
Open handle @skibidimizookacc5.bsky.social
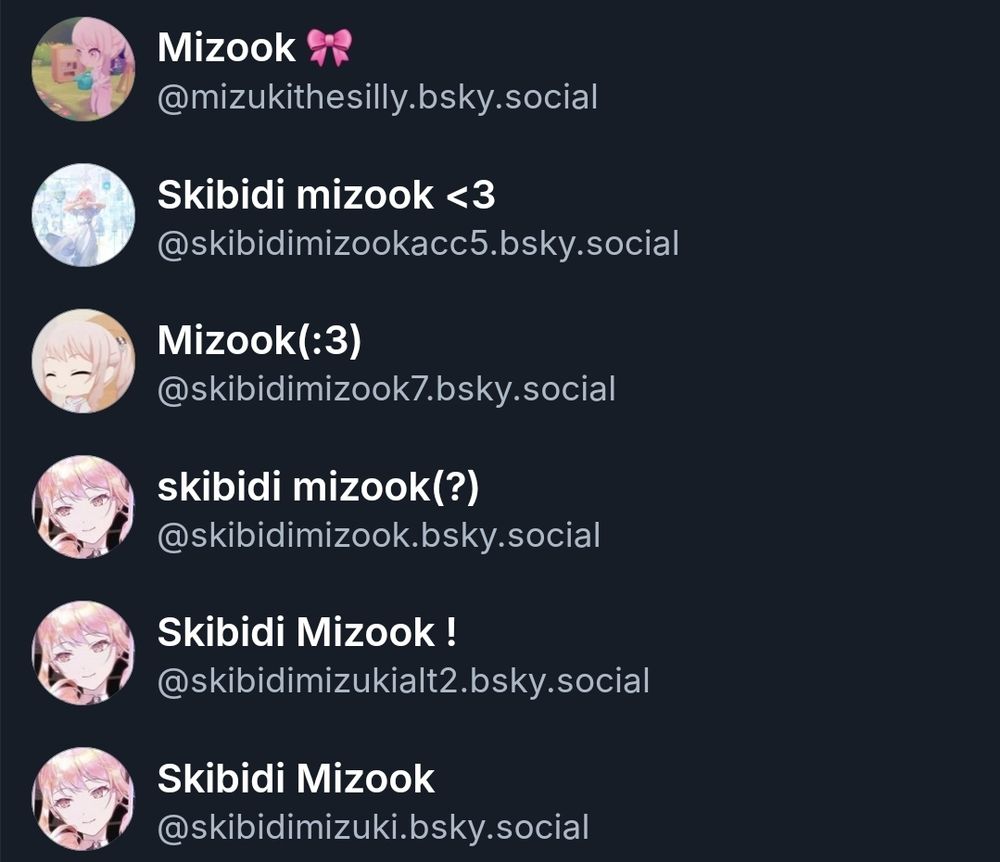pos(418,244)
